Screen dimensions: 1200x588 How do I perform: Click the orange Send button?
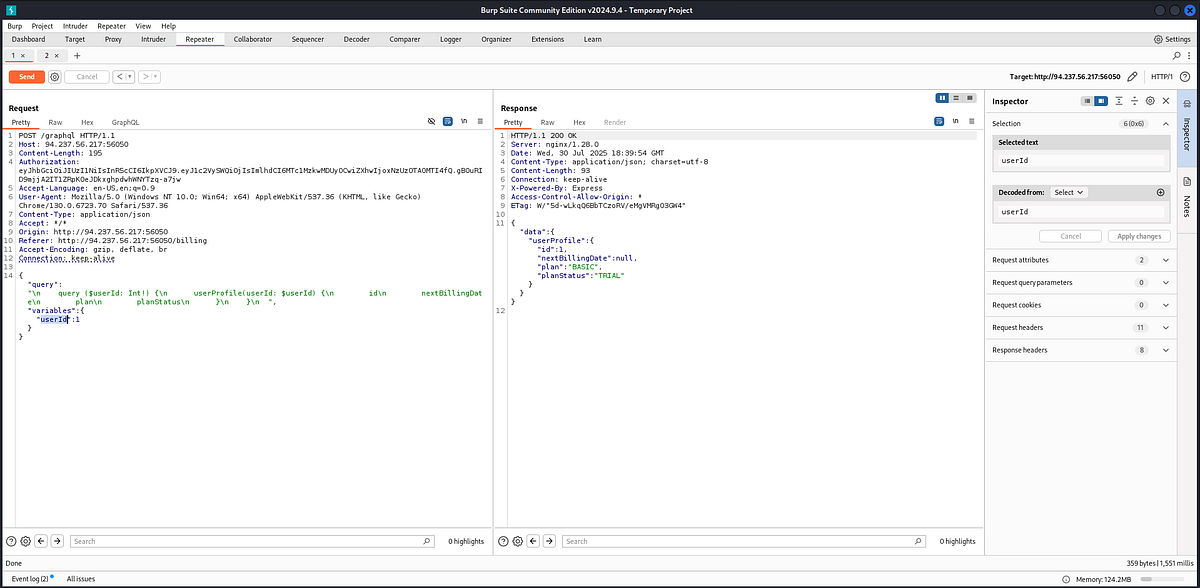tap(27, 76)
